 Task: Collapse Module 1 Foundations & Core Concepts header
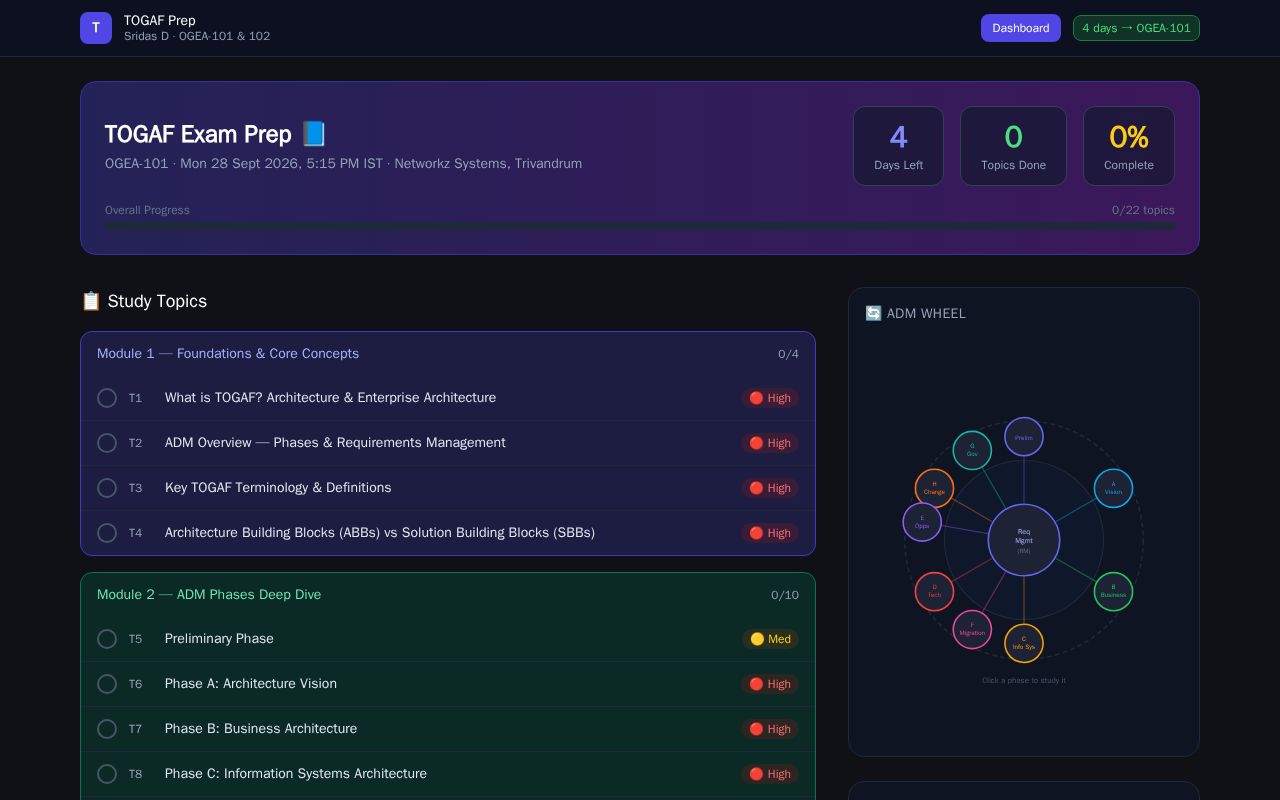448,354
